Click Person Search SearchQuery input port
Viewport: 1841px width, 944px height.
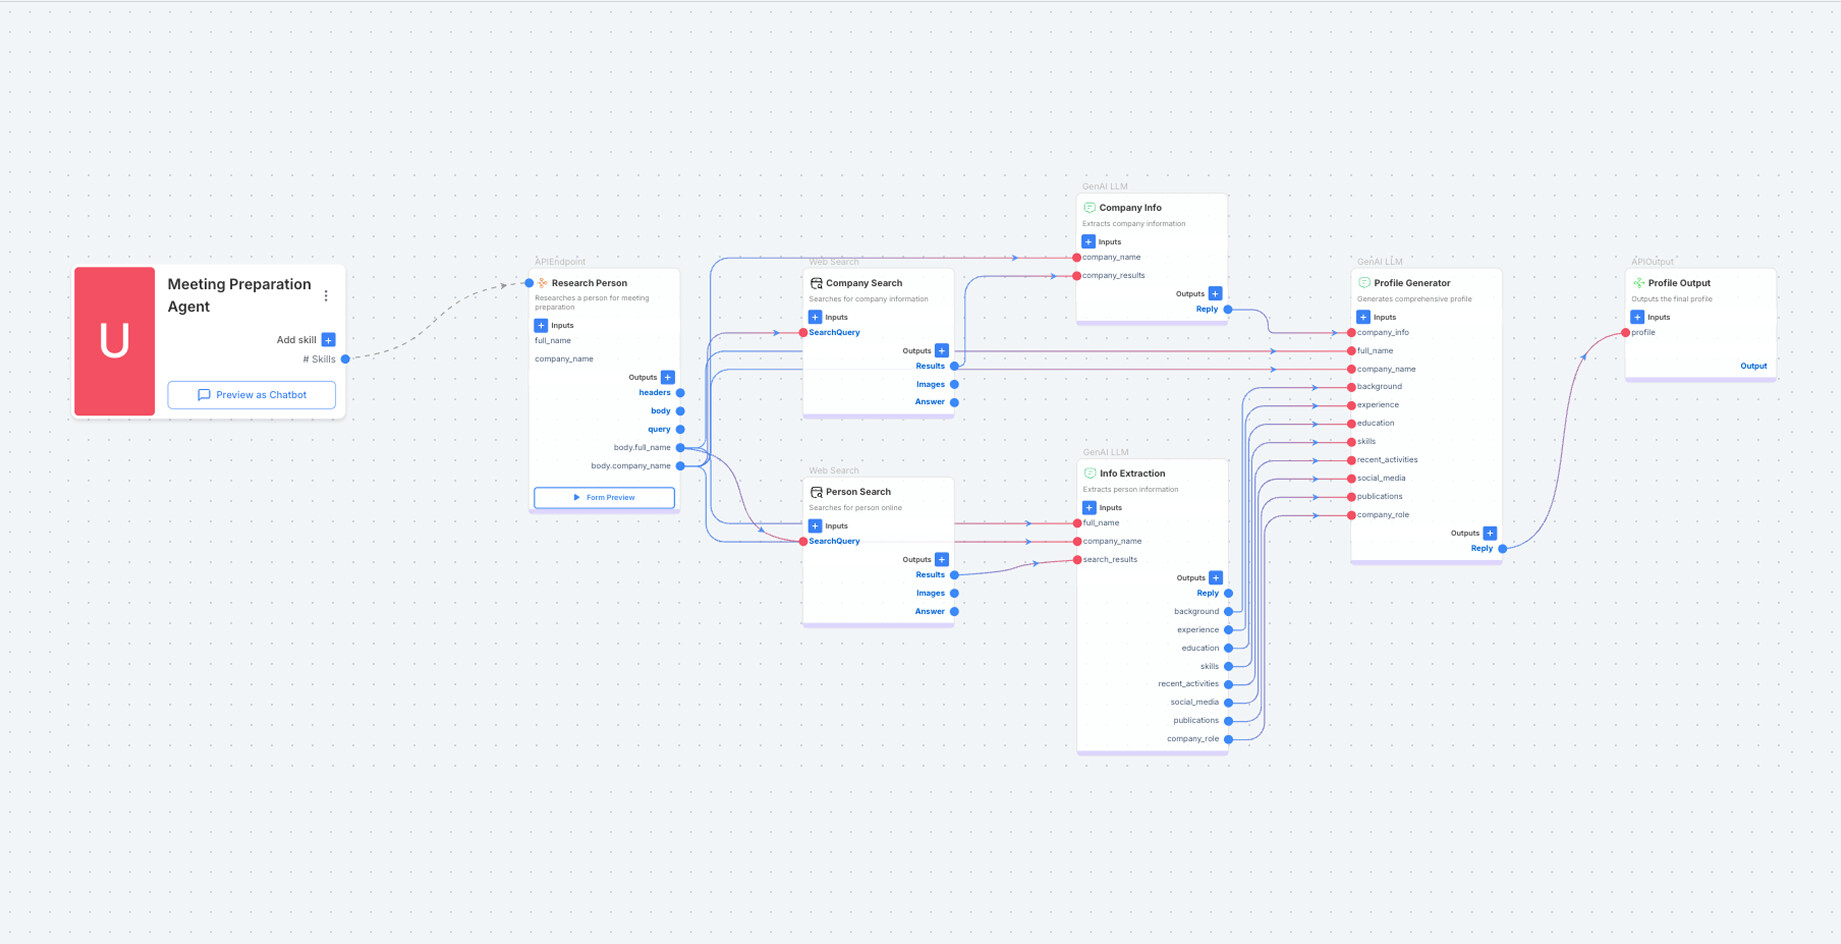pyautogui.click(x=803, y=541)
